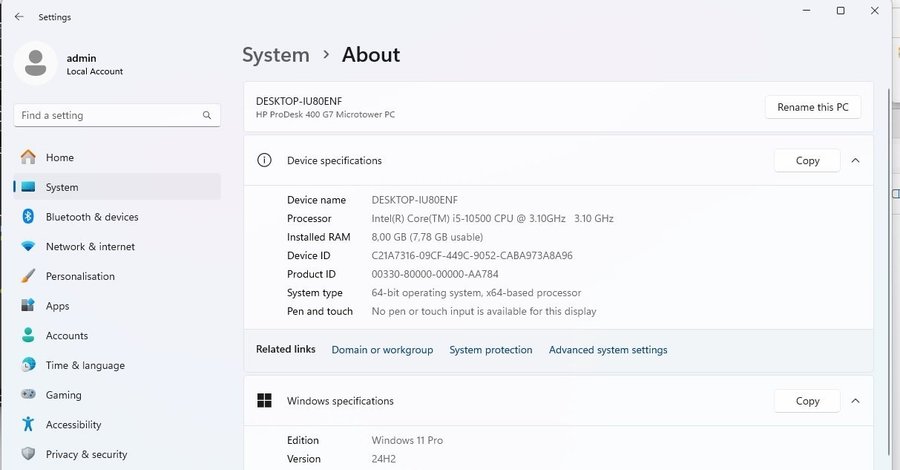900x470 pixels.
Task: Collapse the Windows specifications section
Action: point(855,401)
